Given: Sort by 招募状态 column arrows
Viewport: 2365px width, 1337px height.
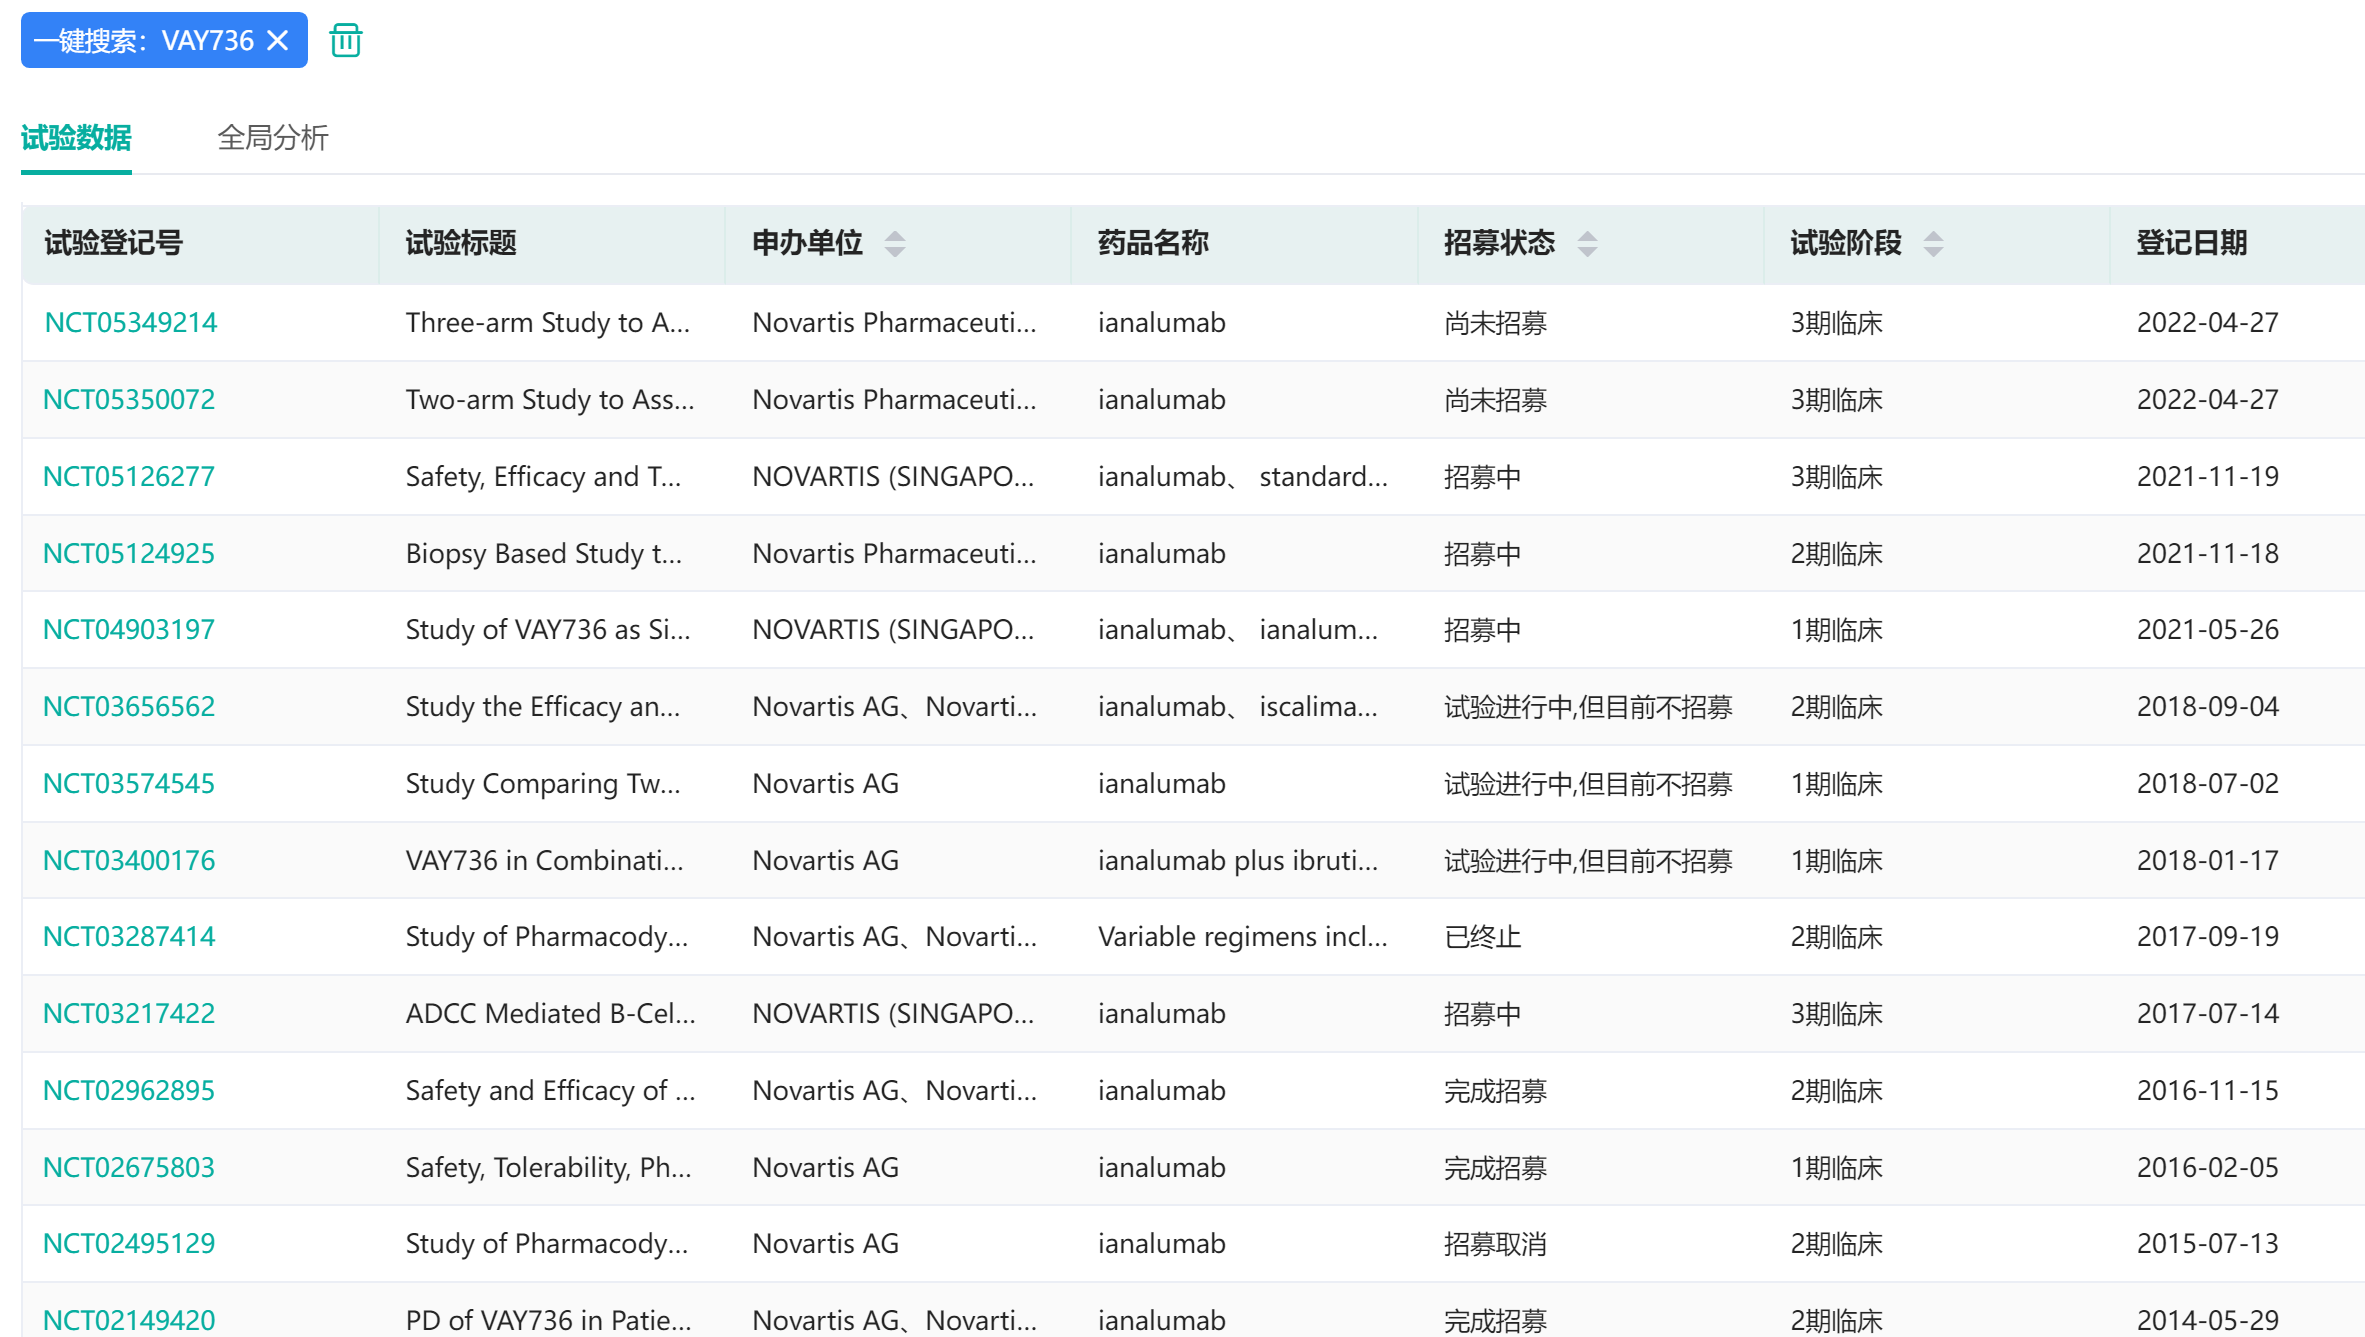Looking at the screenshot, I should point(1587,243).
